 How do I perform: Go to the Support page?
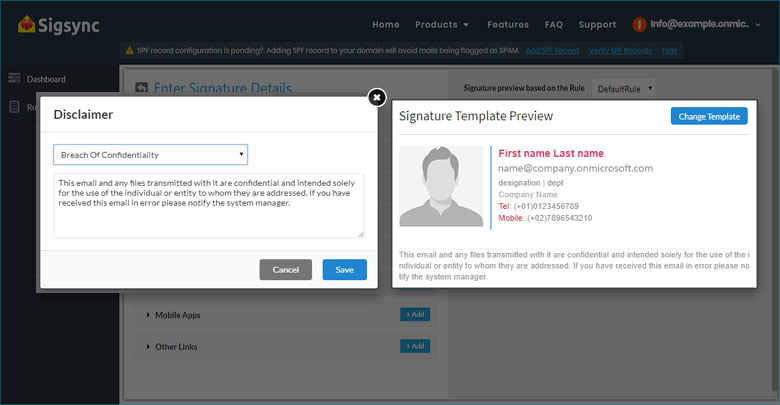click(597, 24)
